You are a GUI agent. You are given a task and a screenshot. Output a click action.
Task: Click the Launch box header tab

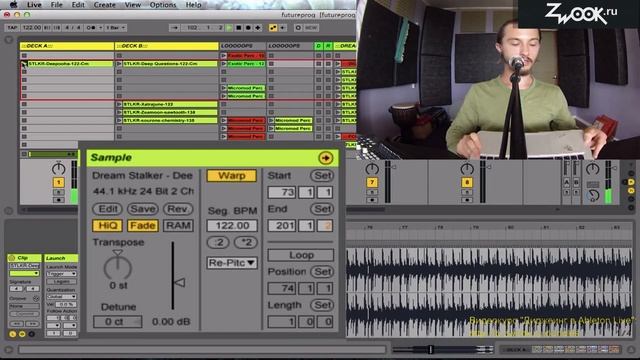pos(61,258)
